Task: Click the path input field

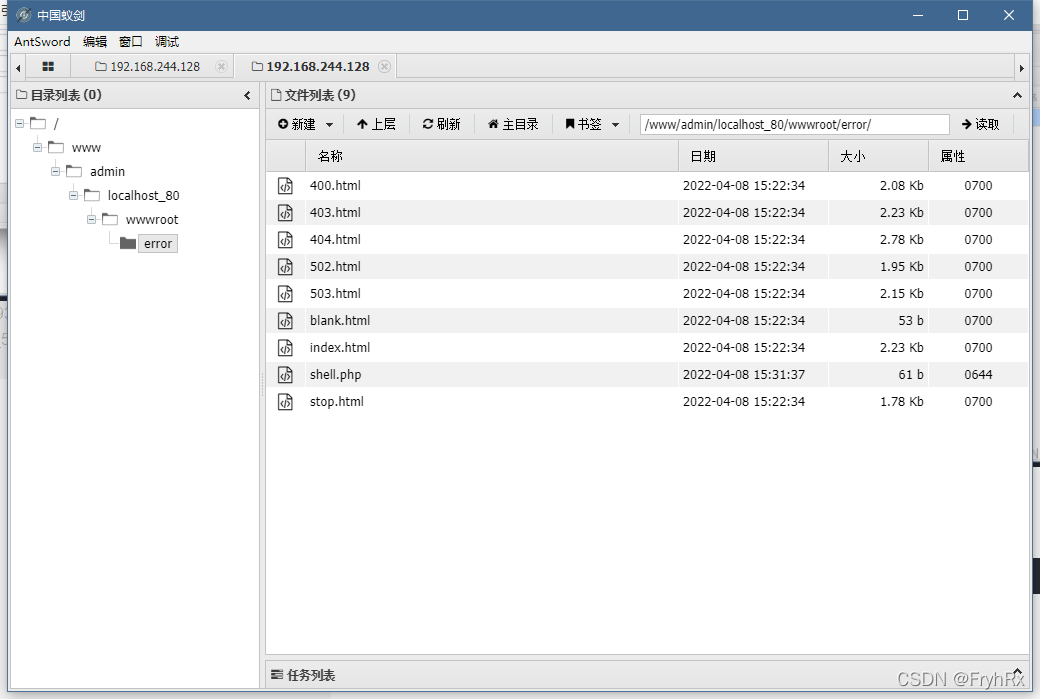Action: 795,124
